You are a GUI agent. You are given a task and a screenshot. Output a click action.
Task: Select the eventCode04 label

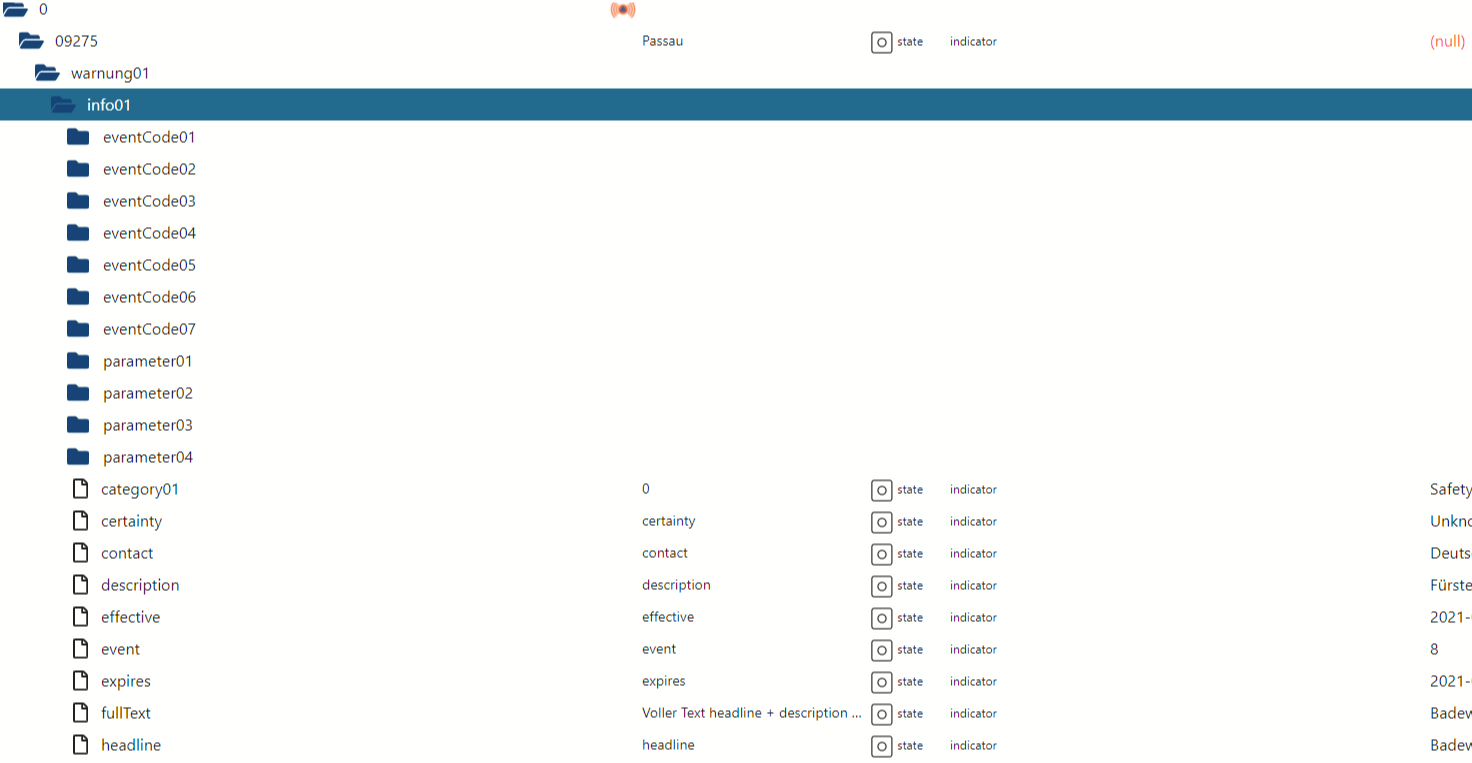tap(149, 233)
